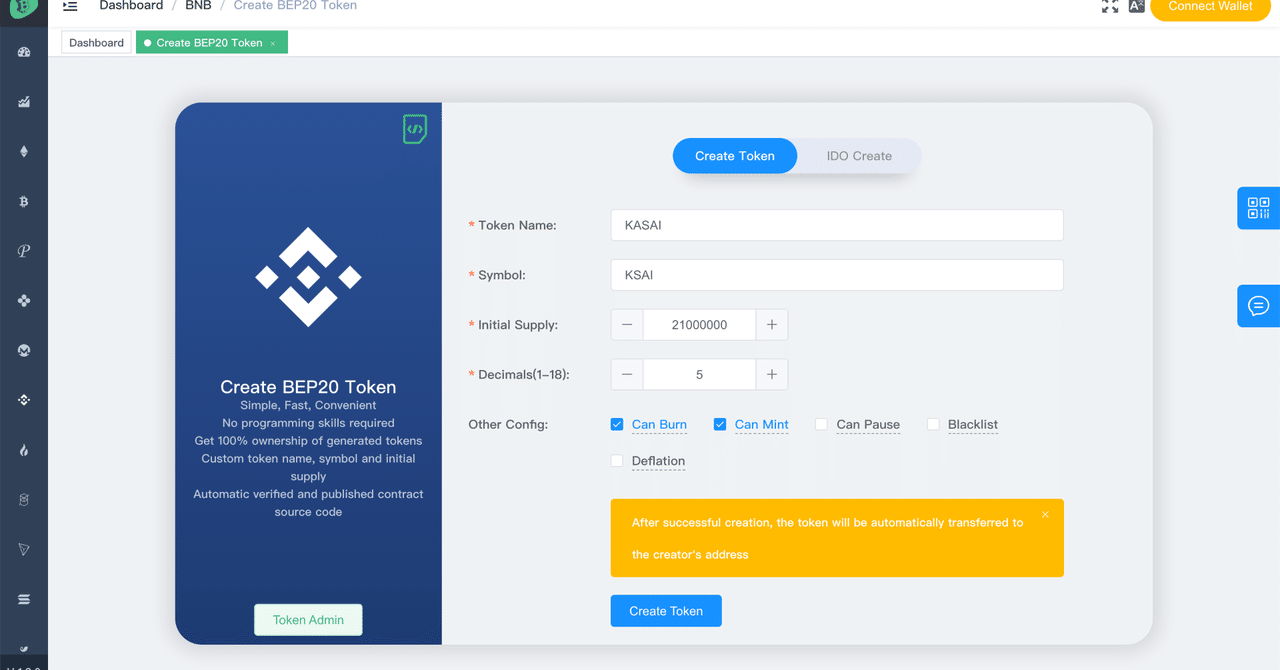The image size is (1280, 670).
Task: Uncheck the Can Burn option
Action: click(617, 424)
